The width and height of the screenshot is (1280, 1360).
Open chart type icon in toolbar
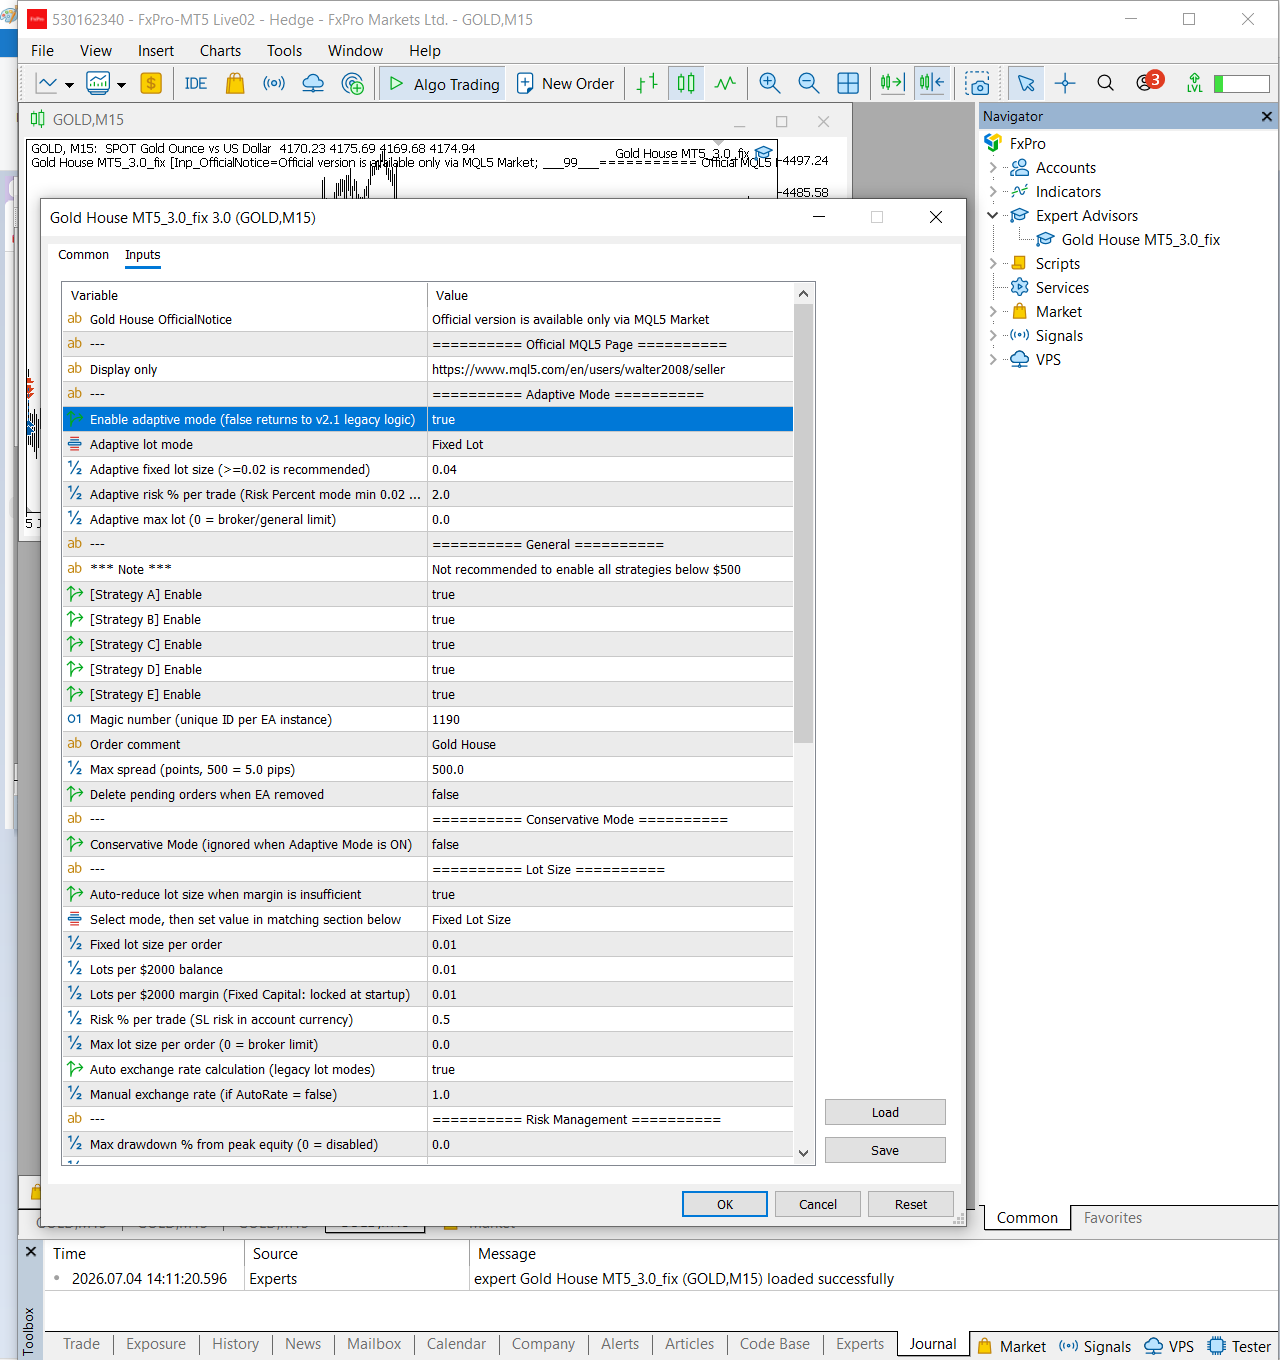[47, 84]
